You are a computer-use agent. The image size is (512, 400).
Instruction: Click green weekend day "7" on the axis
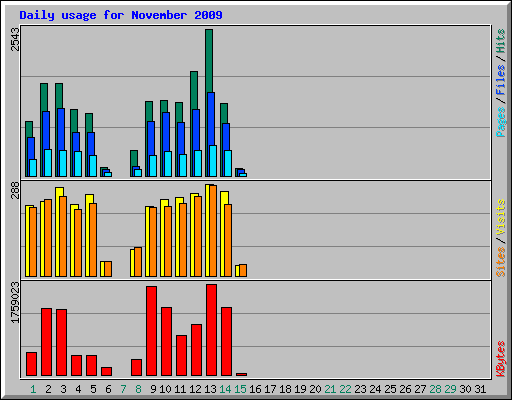coord(123,389)
